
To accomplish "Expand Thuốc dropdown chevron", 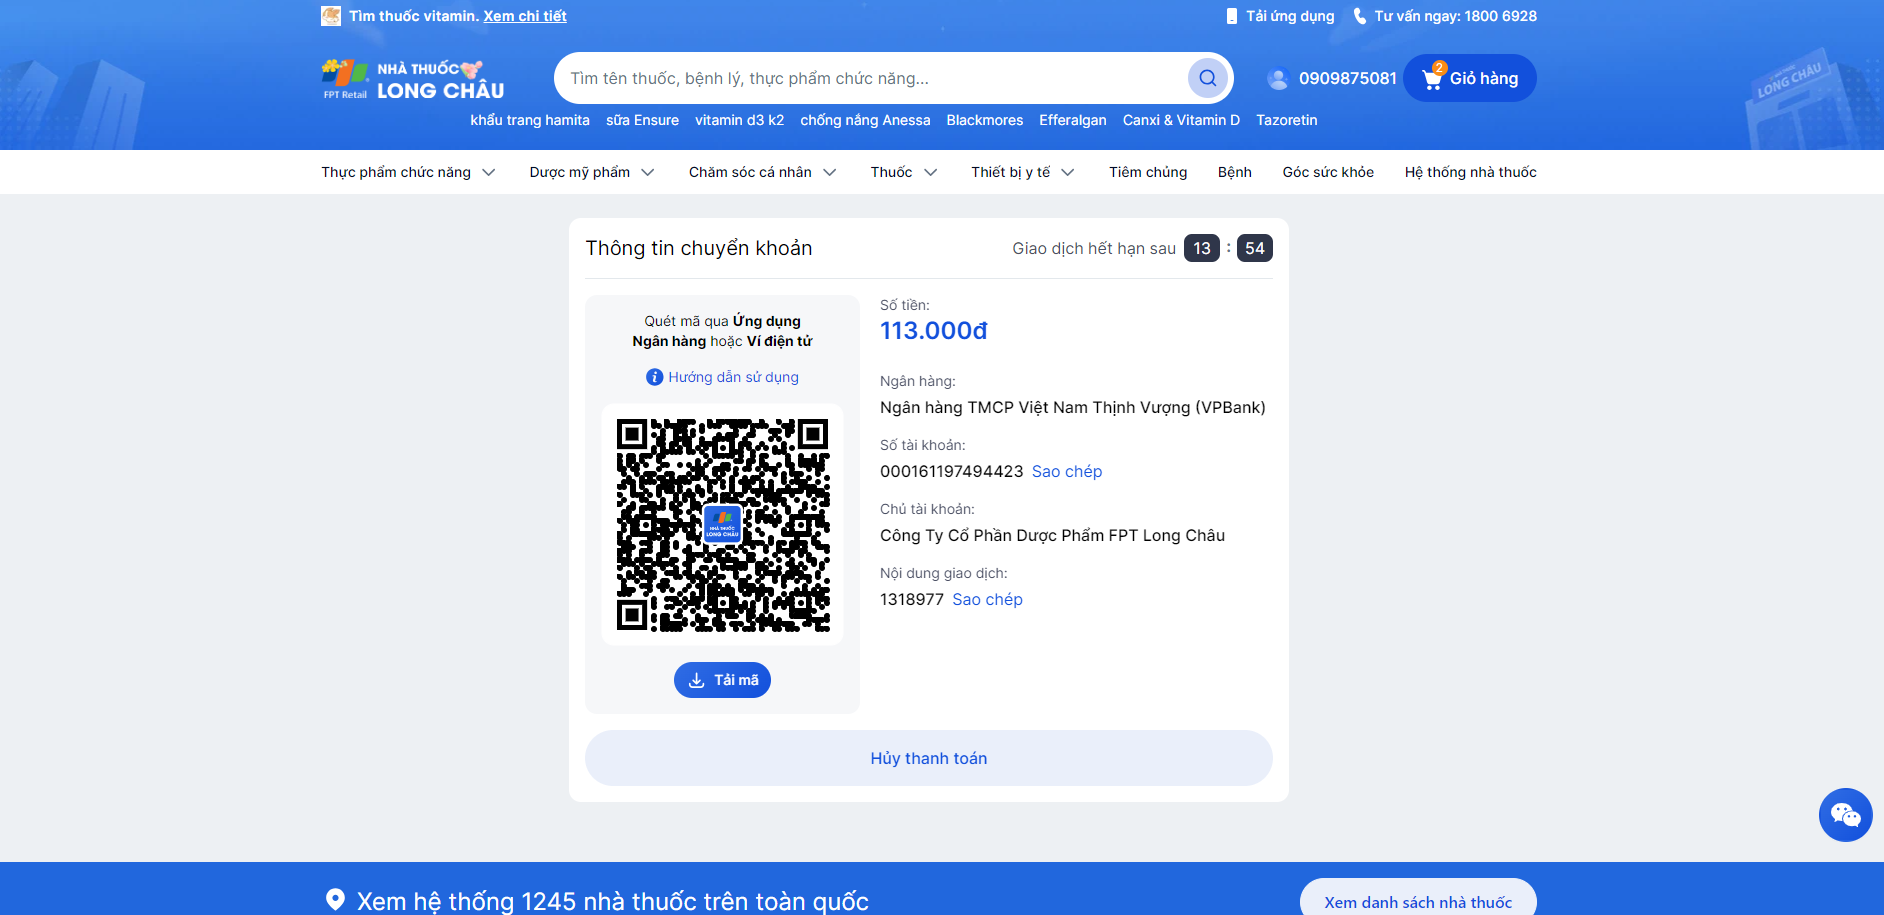I will click(930, 172).
